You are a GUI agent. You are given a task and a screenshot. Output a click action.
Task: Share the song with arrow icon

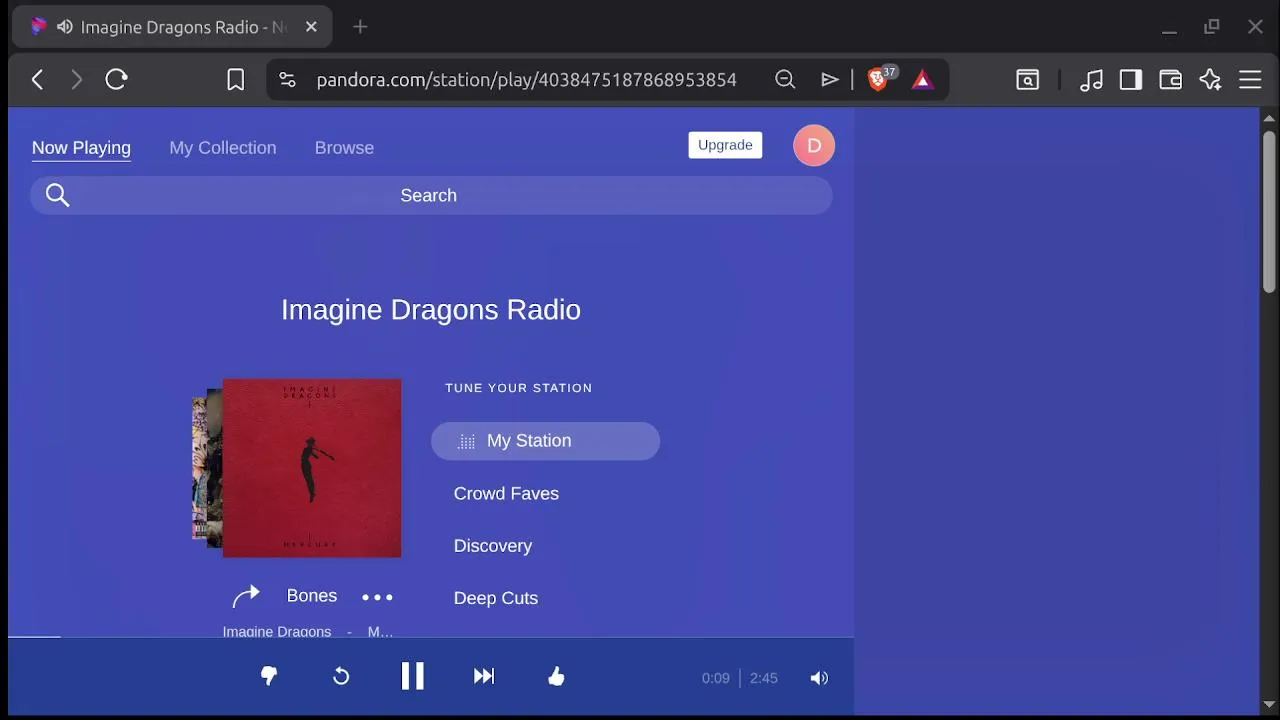point(246,596)
